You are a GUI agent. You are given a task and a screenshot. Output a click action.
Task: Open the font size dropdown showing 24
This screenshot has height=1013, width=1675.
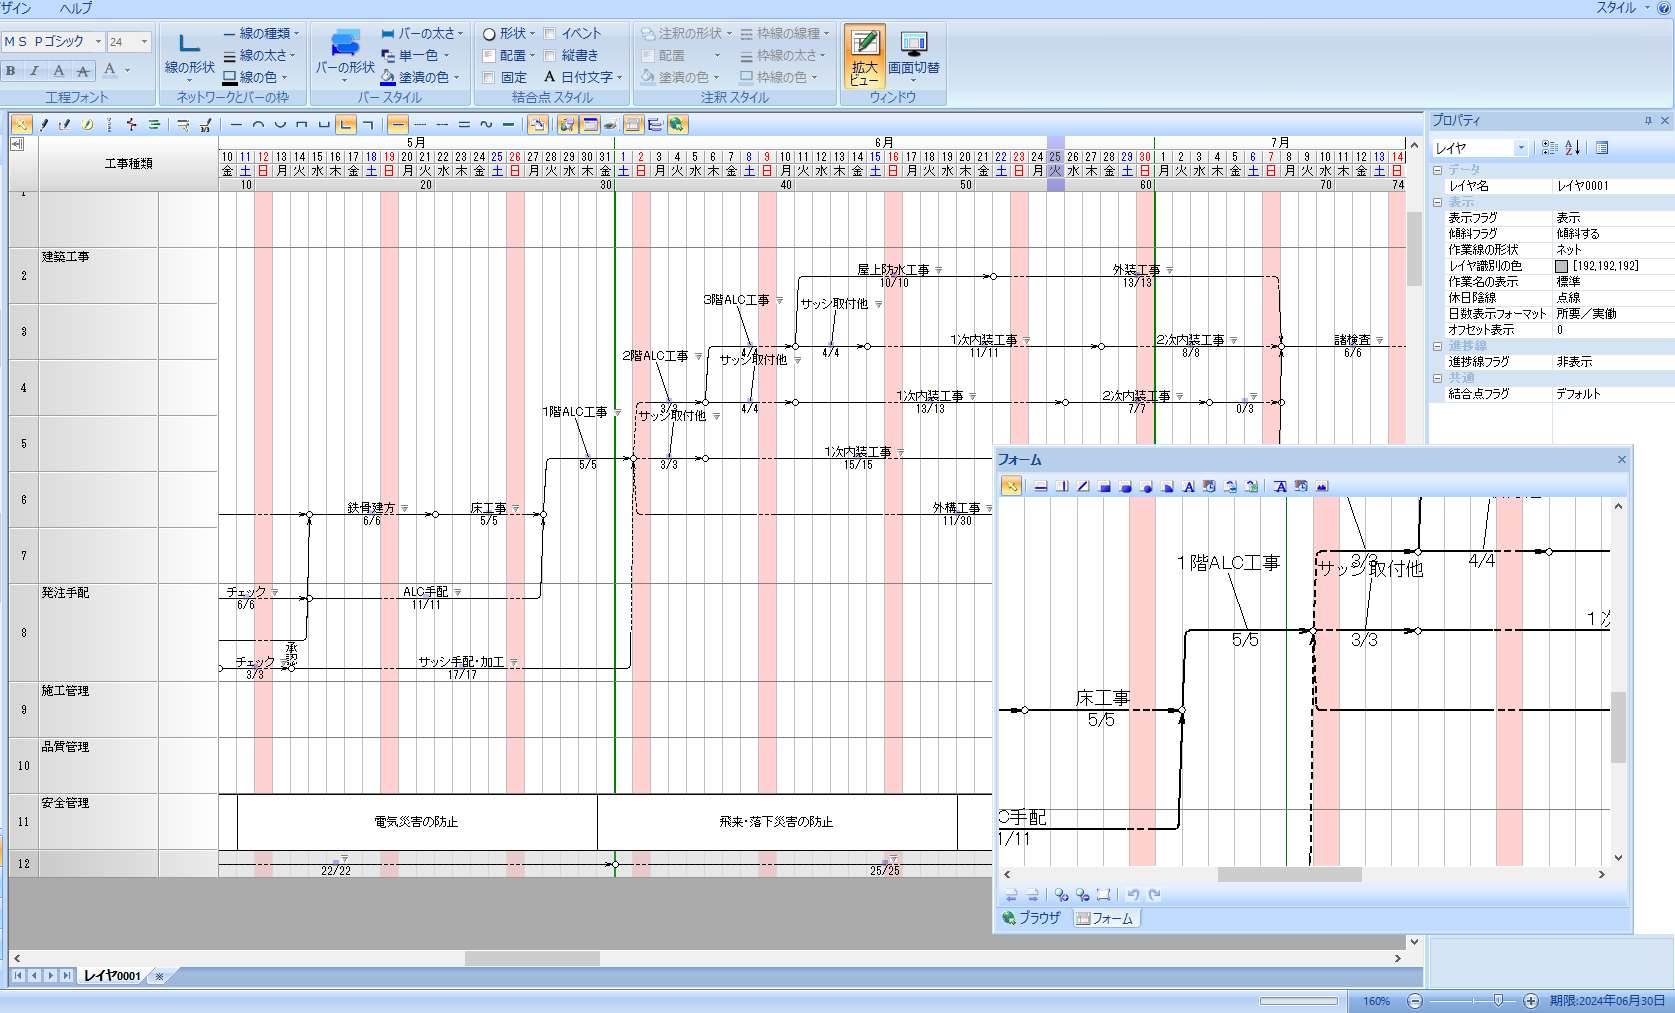pyautogui.click(x=144, y=42)
